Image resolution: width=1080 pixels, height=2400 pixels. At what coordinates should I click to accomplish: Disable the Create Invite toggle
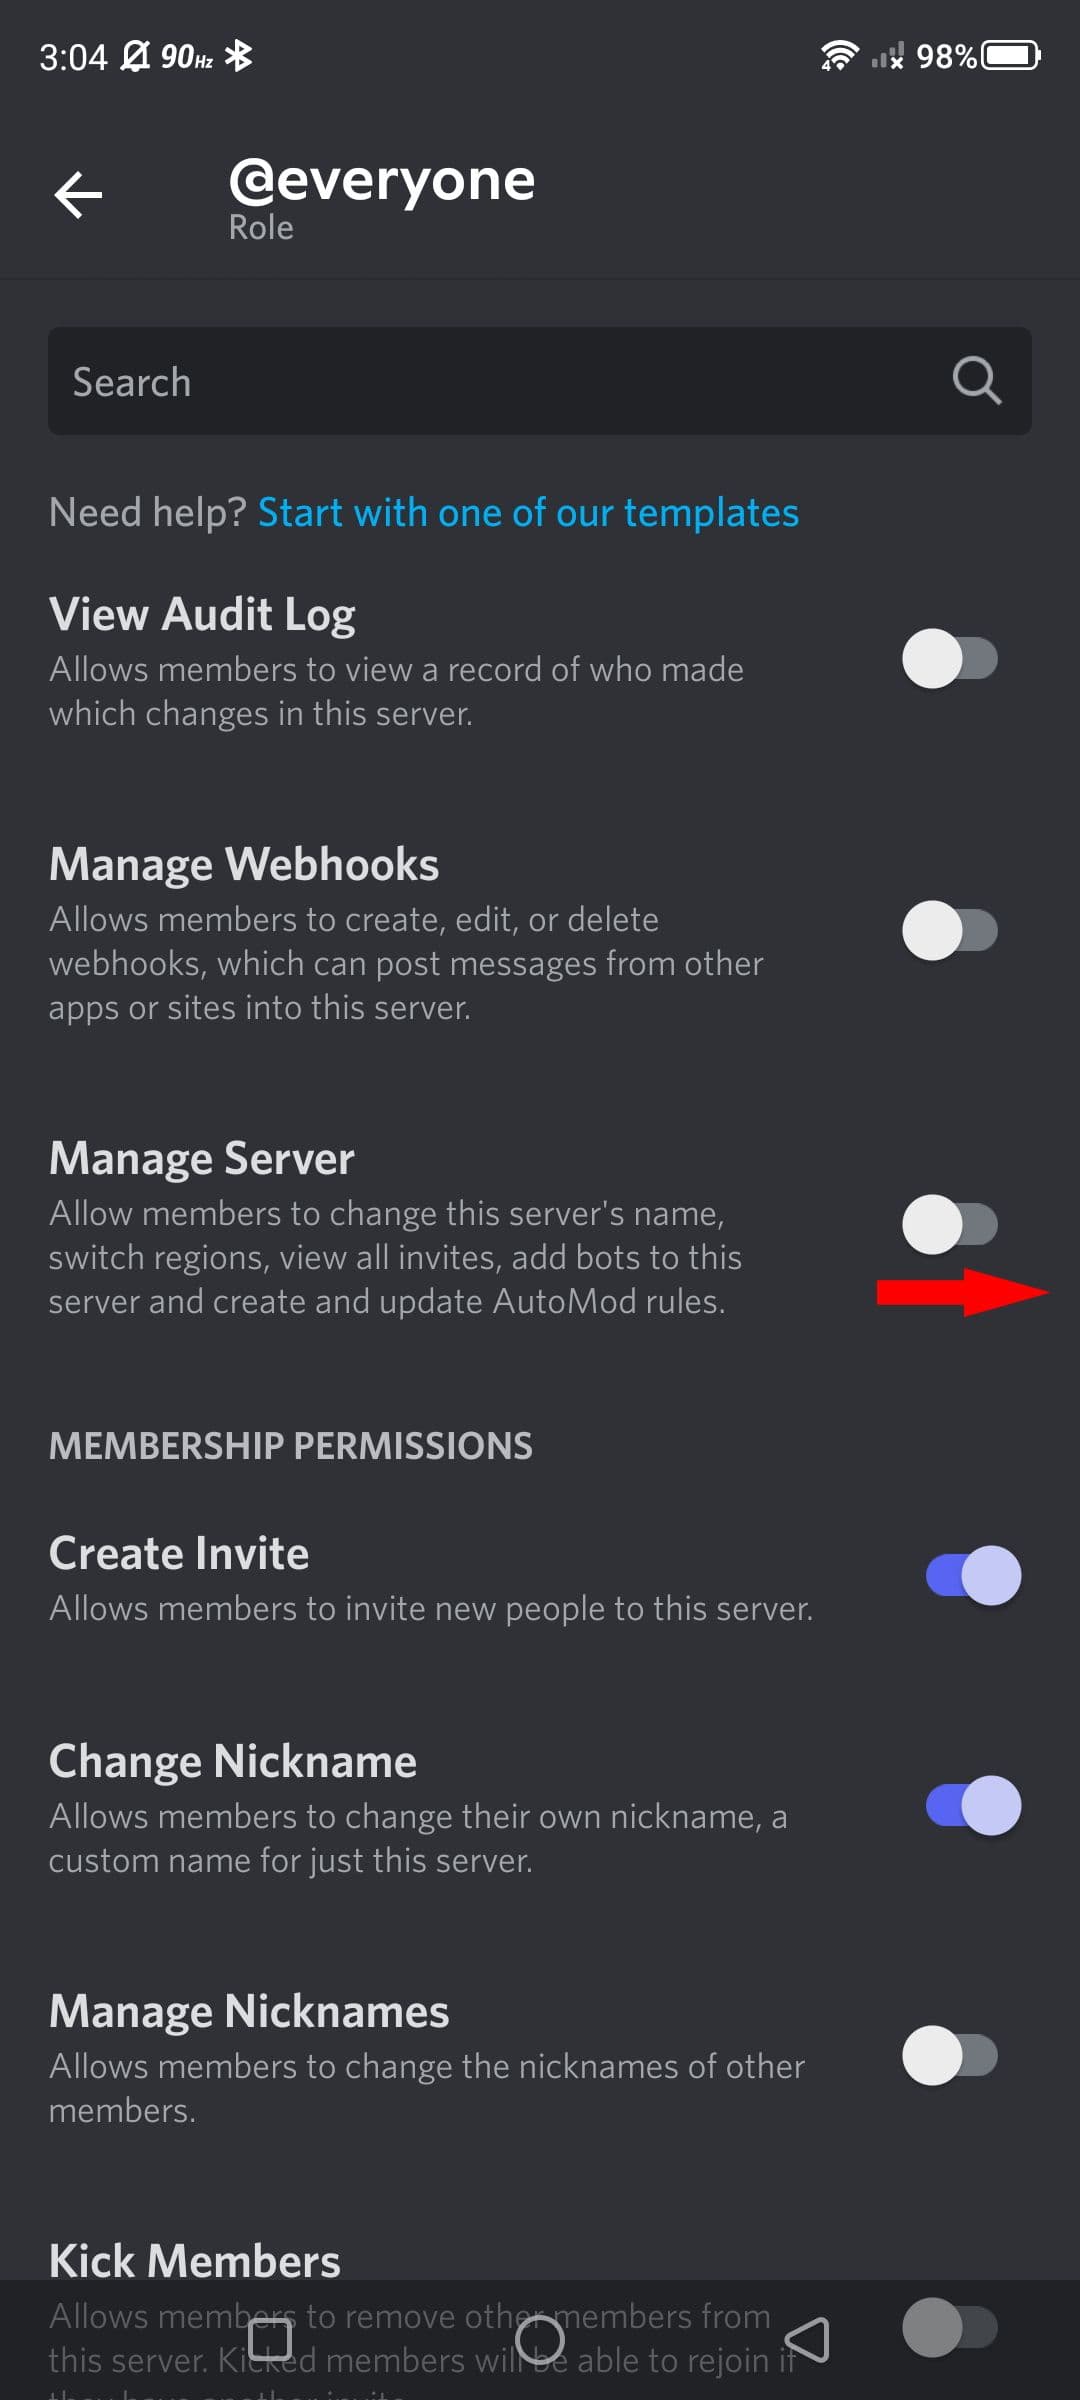tap(973, 1575)
